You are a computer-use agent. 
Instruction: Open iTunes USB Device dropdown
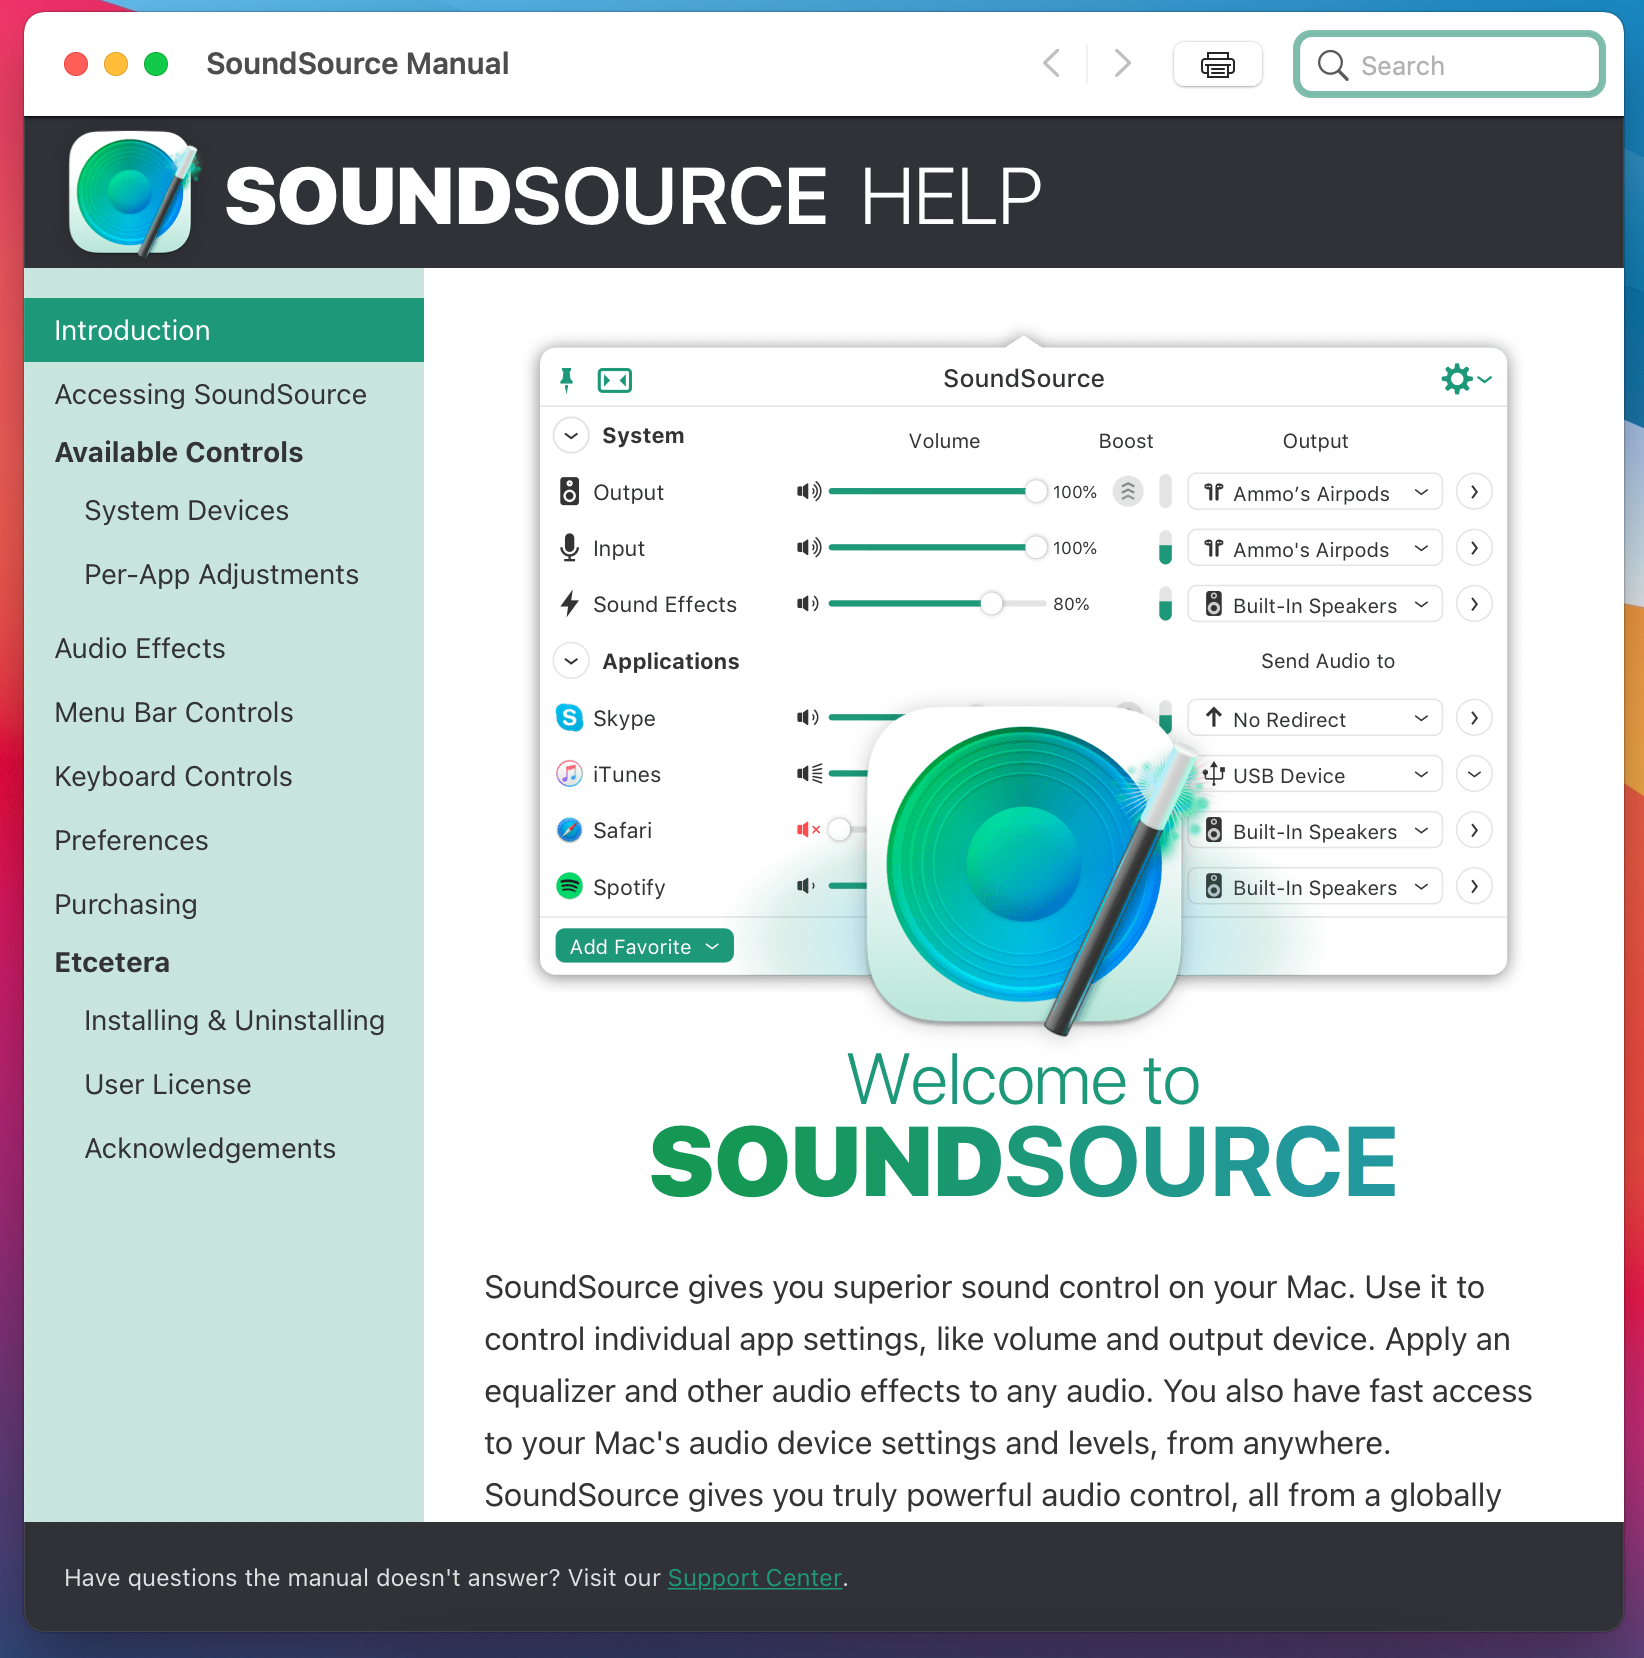(1315, 774)
